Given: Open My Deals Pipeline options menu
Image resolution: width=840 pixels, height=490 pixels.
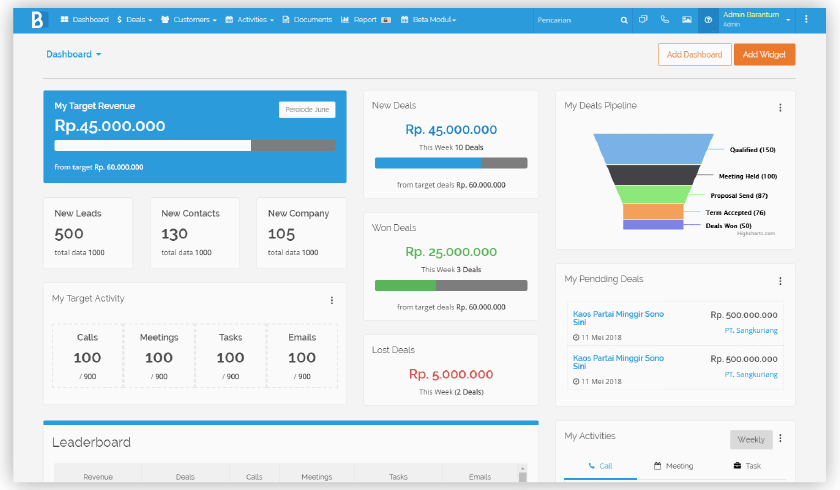Looking at the screenshot, I should tap(780, 107).
